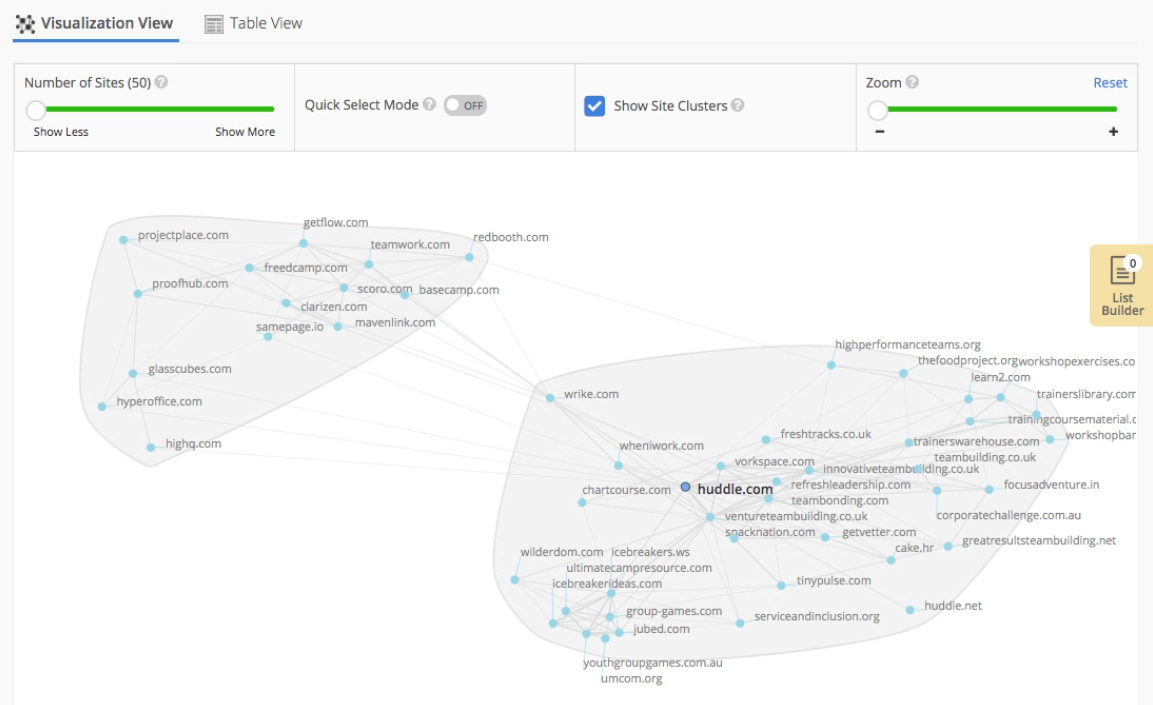The height and width of the screenshot is (705, 1153).
Task: Click the Number of Sites slider handle
Action: point(36,108)
